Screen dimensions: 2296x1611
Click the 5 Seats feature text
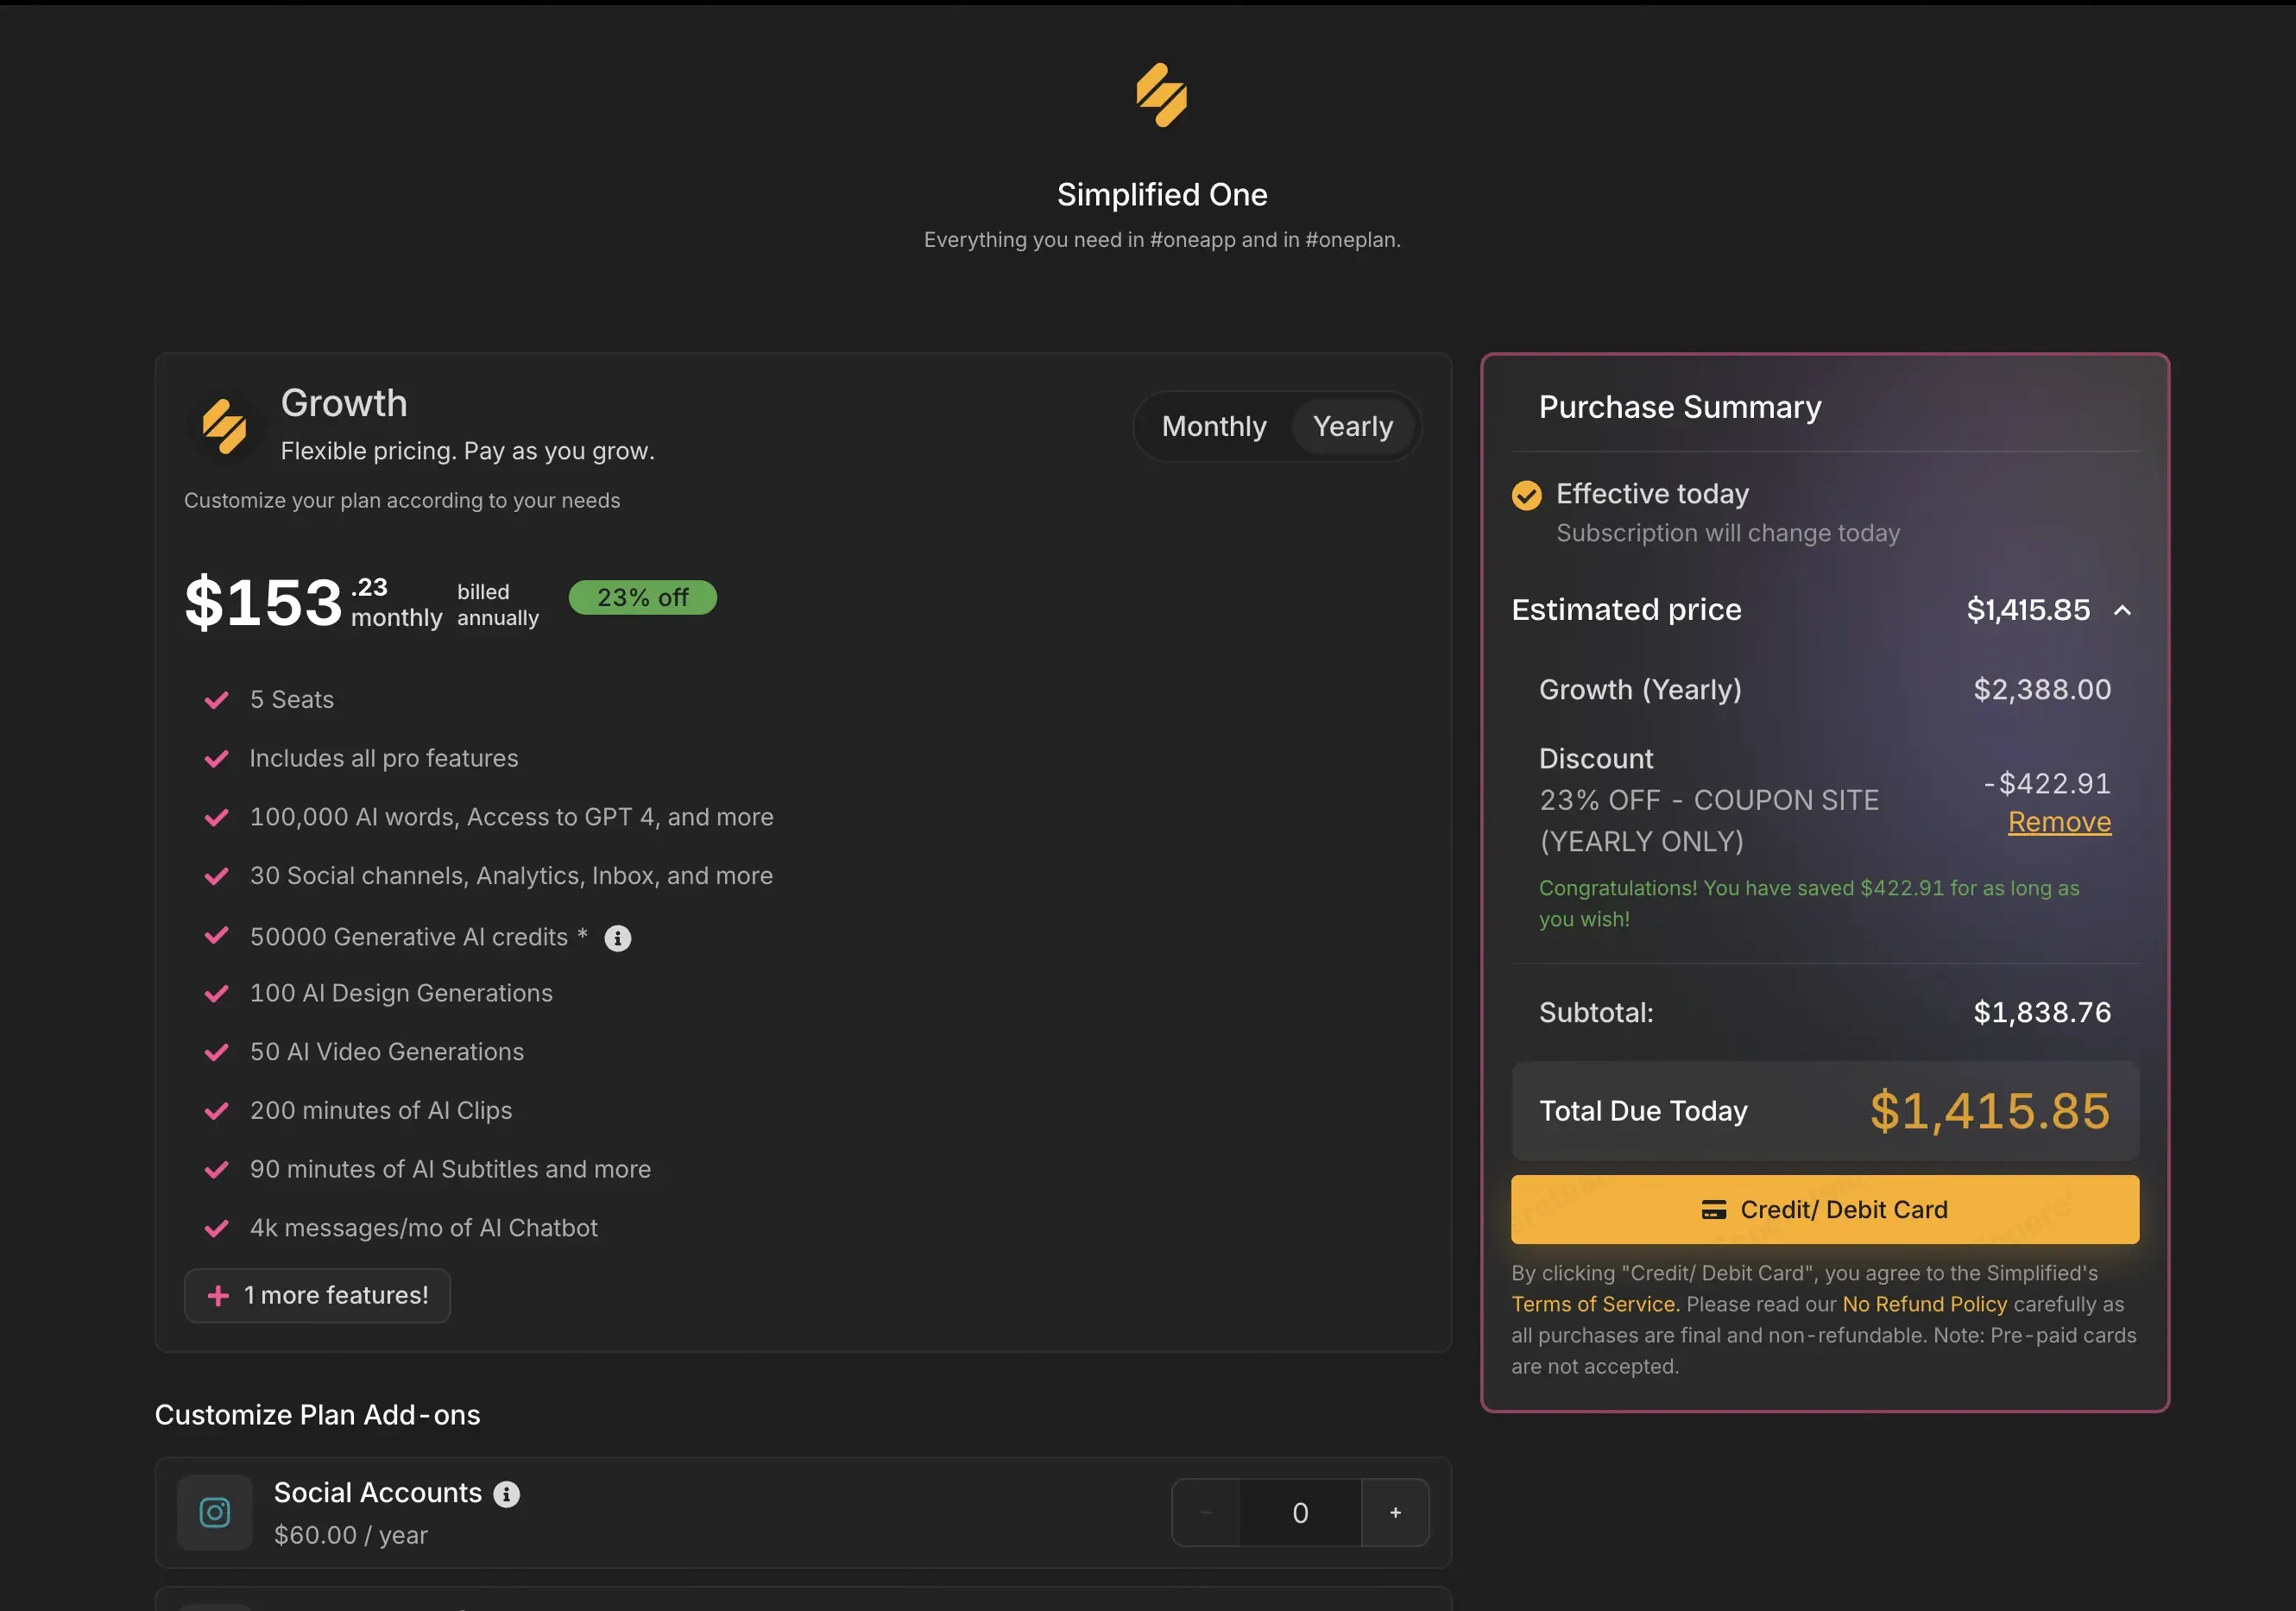pos(292,700)
